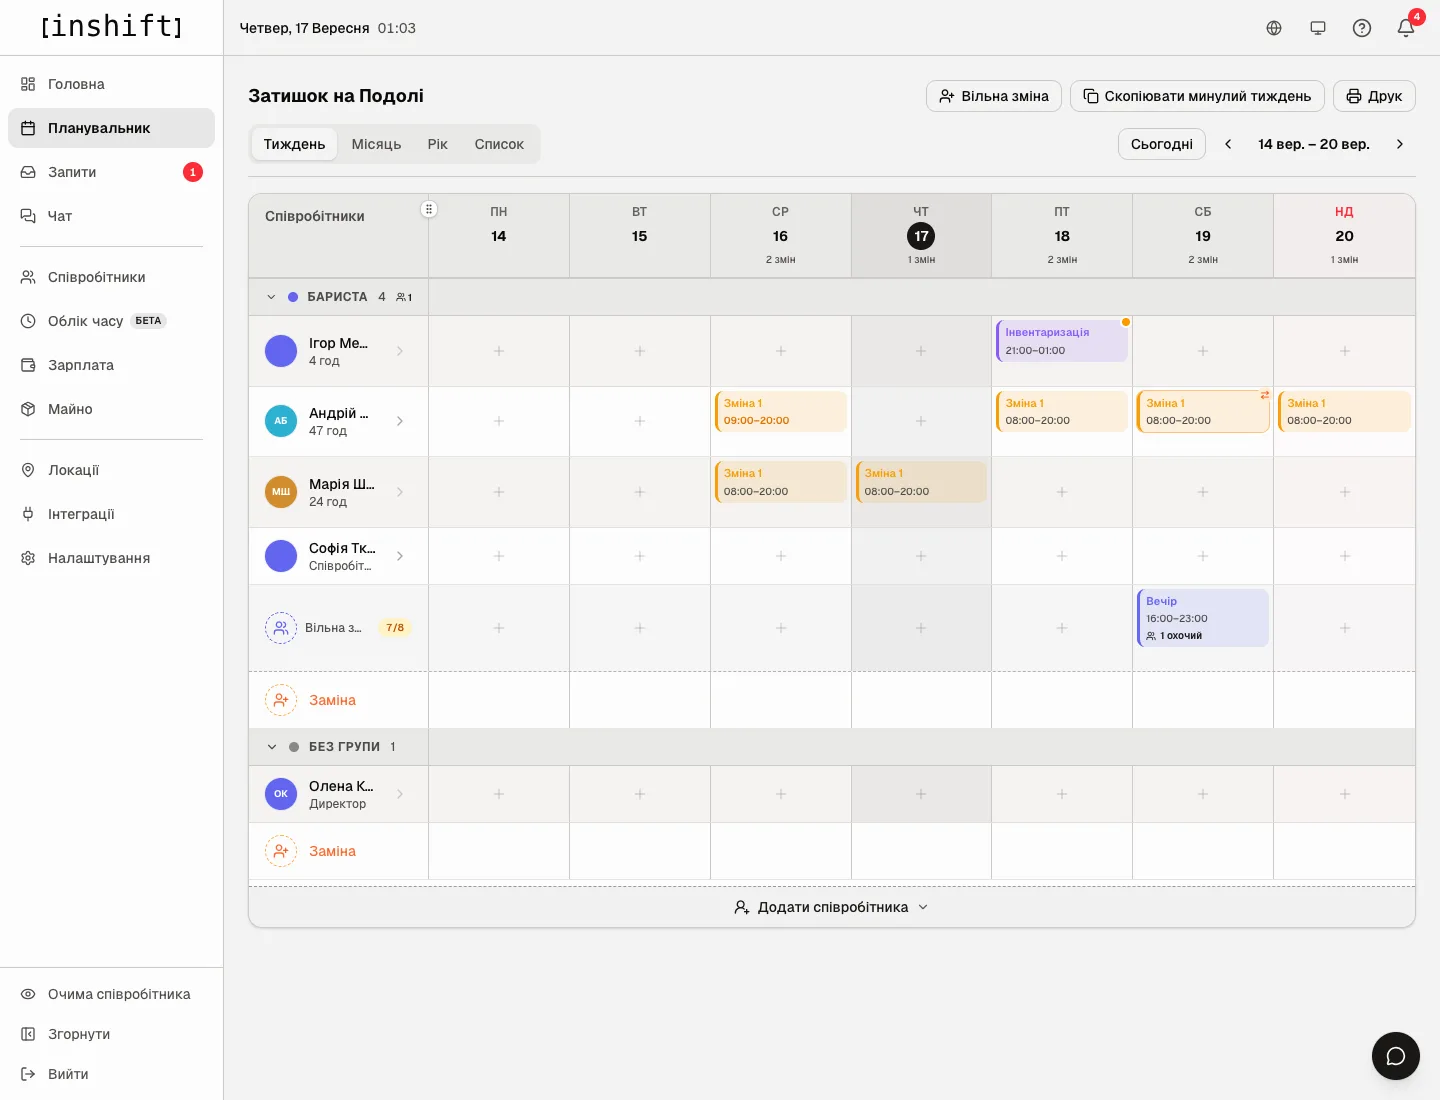This screenshot has width=1440, height=1100.
Task: Click Андрій avatar labeled АБ
Action: point(281,421)
